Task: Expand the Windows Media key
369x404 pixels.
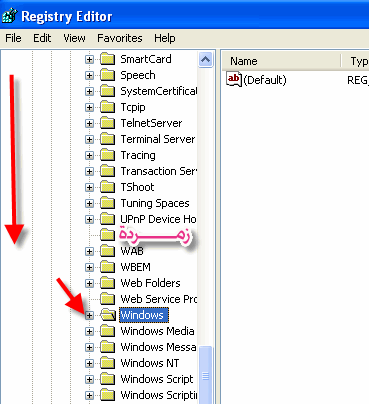Action: [x=89, y=331]
